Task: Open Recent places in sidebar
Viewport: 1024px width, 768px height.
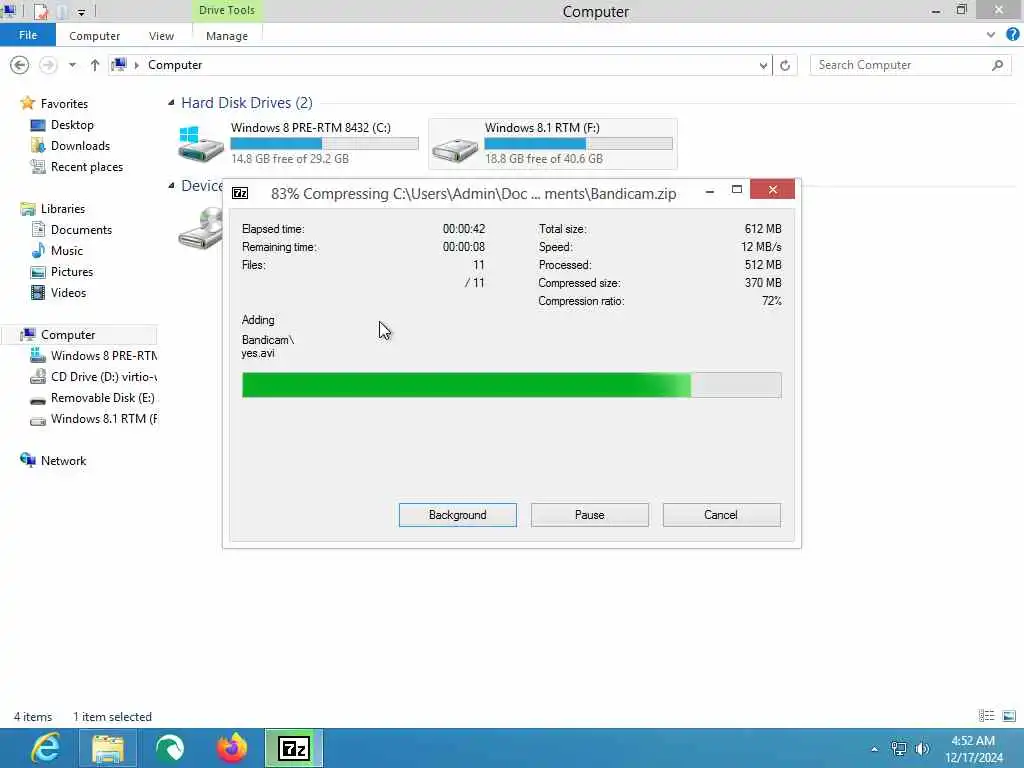Action: (x=87, y=167)
